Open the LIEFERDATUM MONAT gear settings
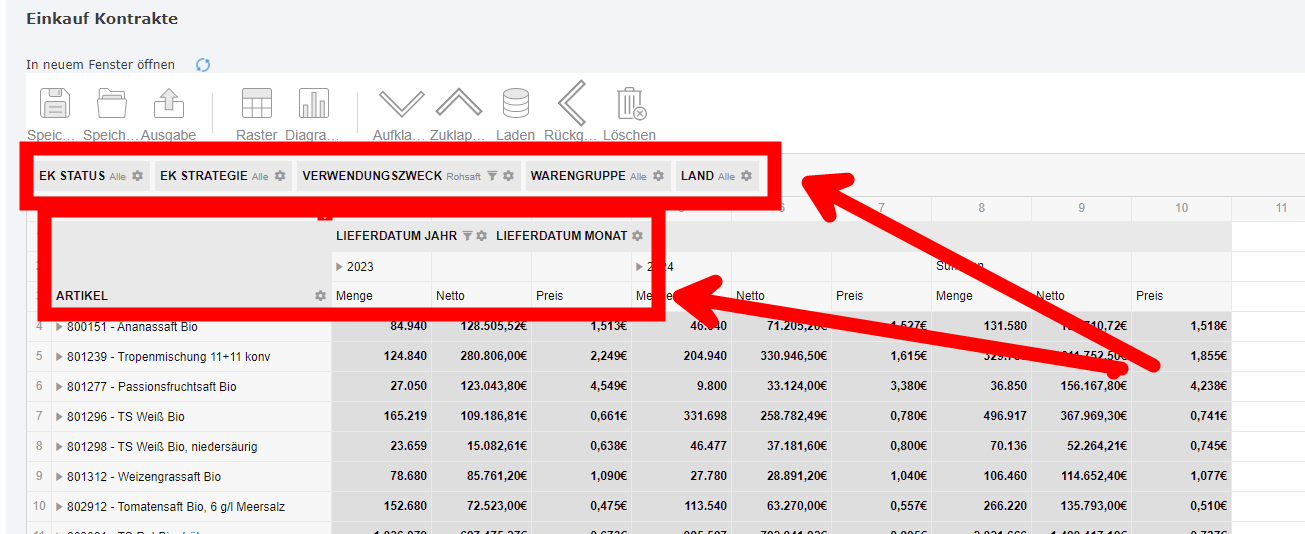Screen dimensions: 1305x534 (637, 236)
